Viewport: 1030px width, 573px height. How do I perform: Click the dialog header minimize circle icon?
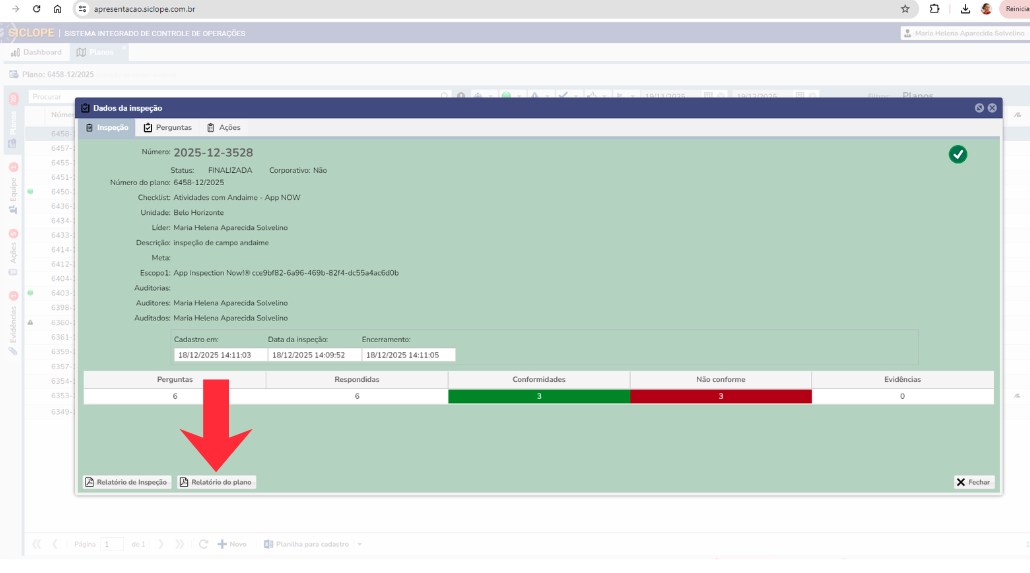point(979,108)
